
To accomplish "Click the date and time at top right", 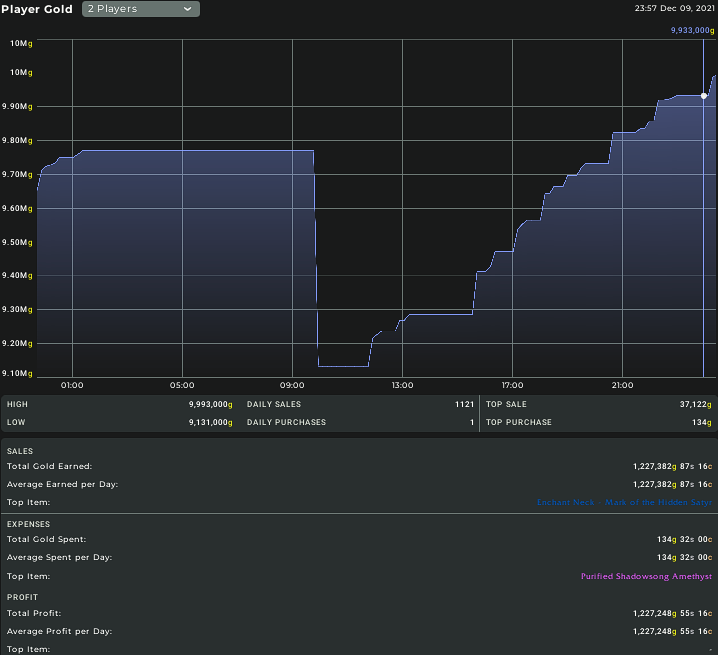I will point(674,8).
